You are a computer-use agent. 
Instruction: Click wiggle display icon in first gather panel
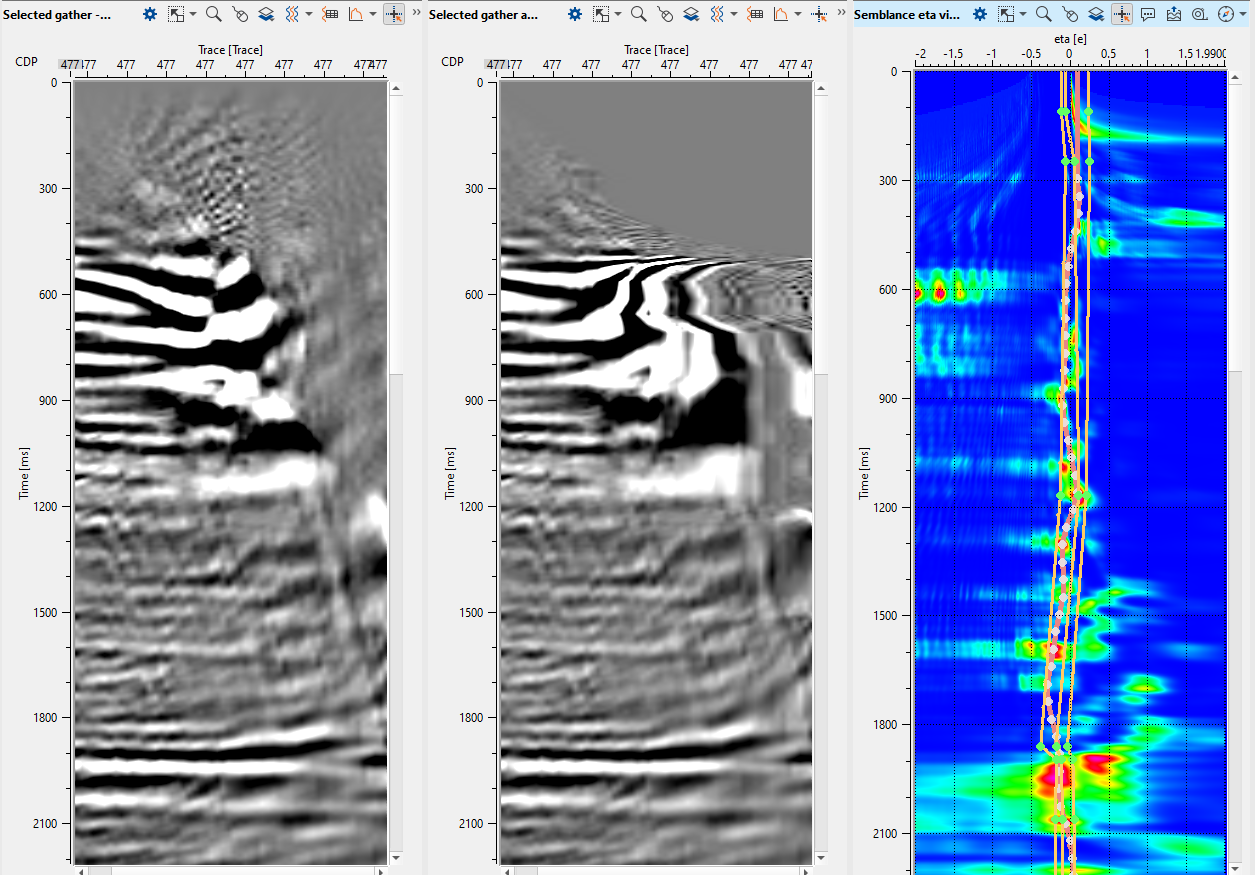pyautogui.click(x=292, y=14)
